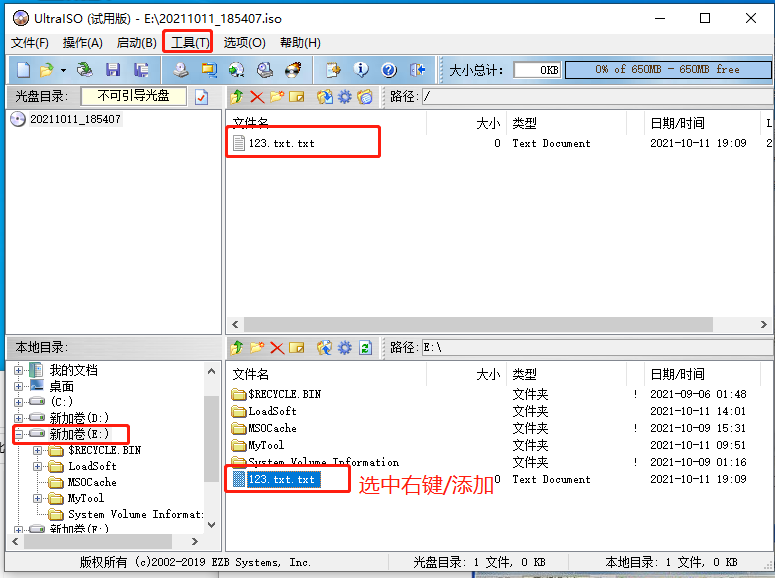This screenshot has width=775, height=578.
Task: Expand the 我的文档 tree node
Action: (x=18, y=370)
